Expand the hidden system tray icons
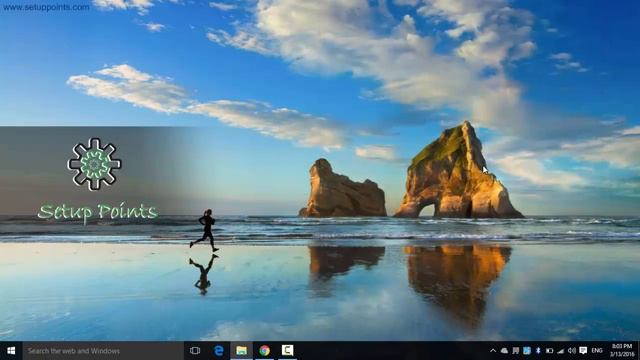The image size is (640, 360). pyautogui.click(x=493, y=351)
